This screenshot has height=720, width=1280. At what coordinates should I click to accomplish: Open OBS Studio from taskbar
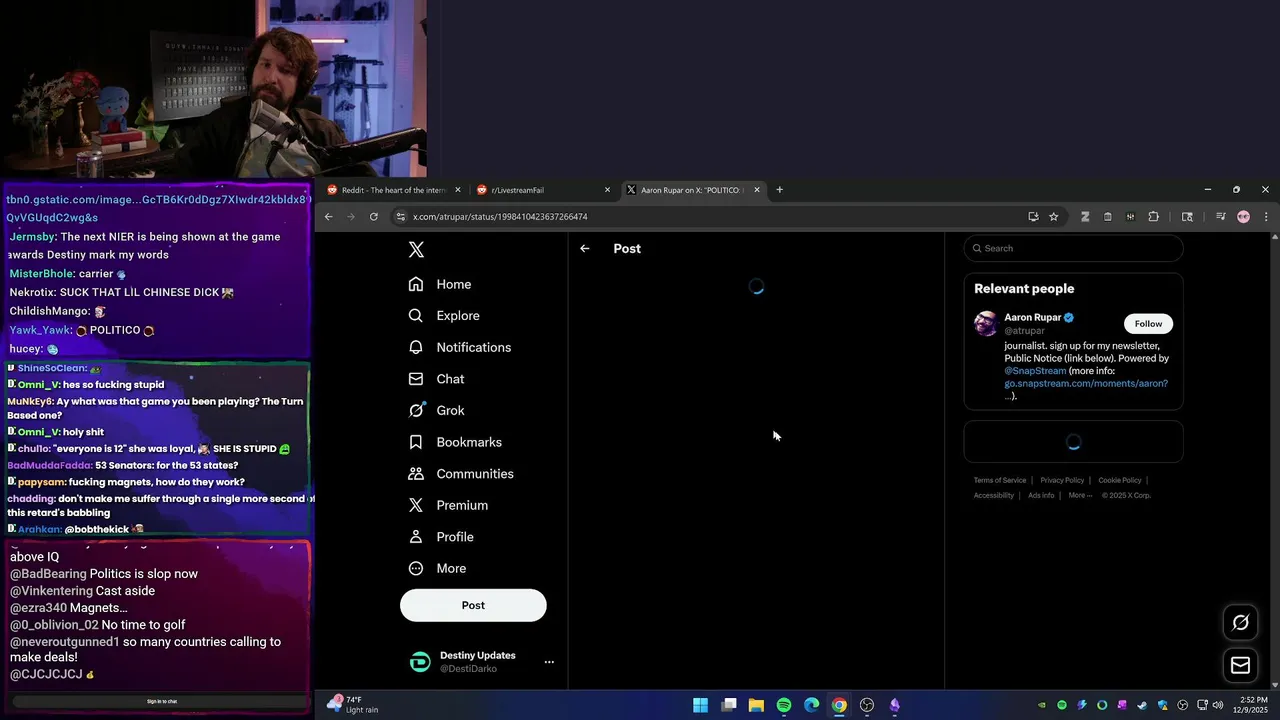[867, 705]
